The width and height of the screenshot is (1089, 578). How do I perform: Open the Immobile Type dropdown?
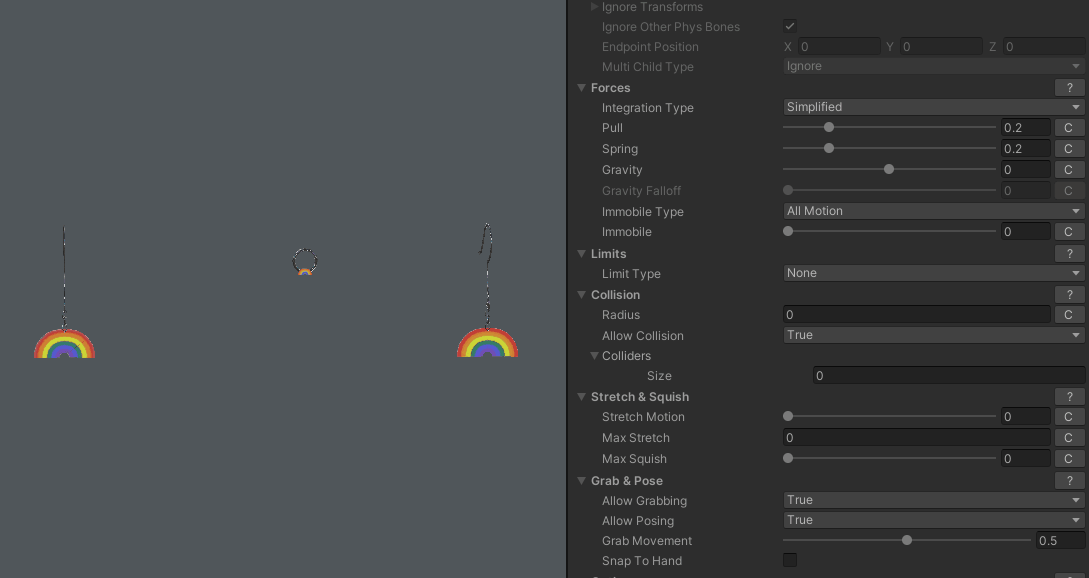(933, 211)
